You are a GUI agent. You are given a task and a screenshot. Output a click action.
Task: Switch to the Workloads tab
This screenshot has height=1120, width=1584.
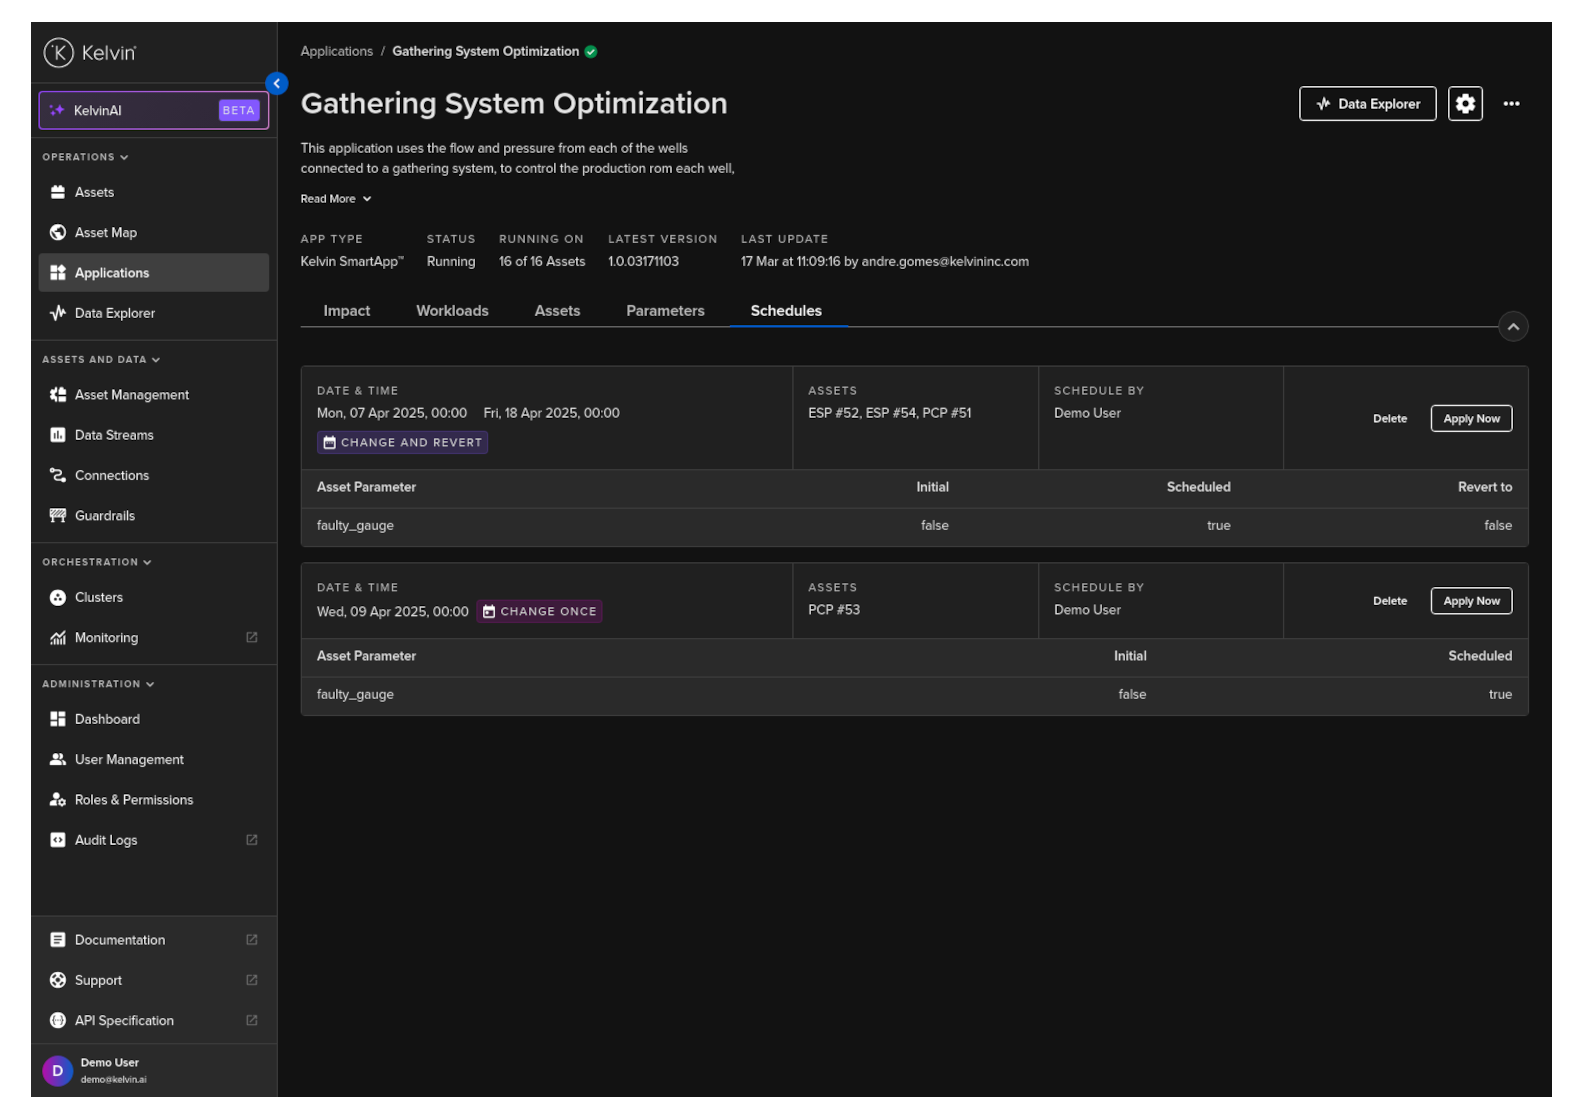(452, 311)
